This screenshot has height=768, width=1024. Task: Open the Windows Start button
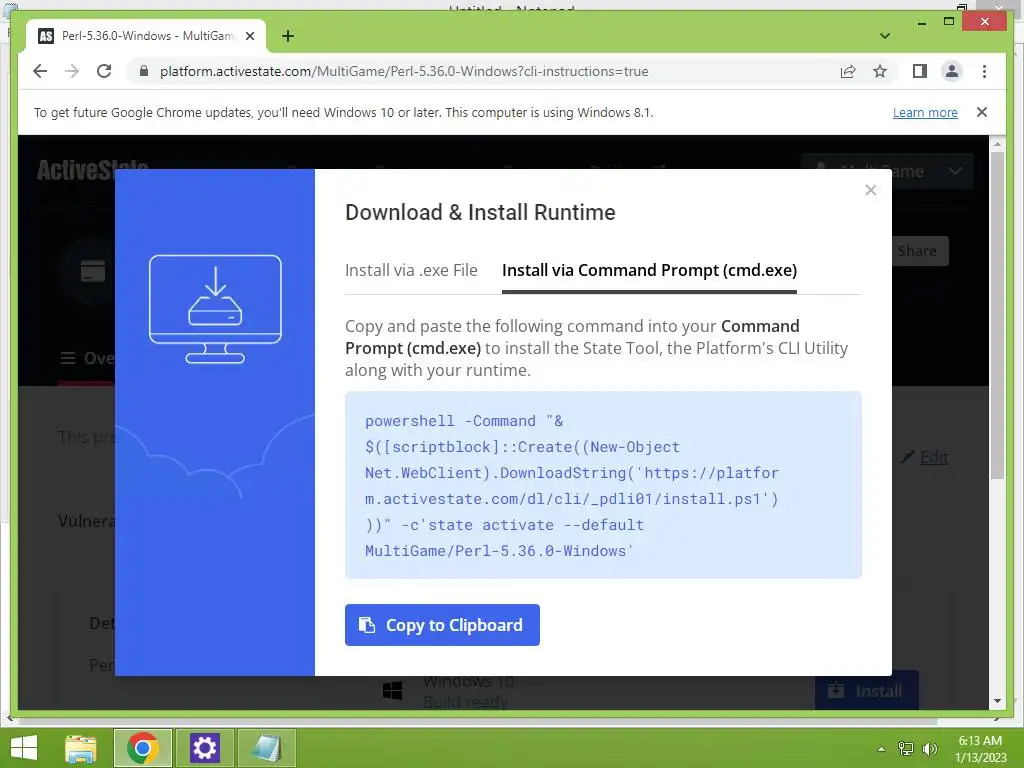(24, 748)
